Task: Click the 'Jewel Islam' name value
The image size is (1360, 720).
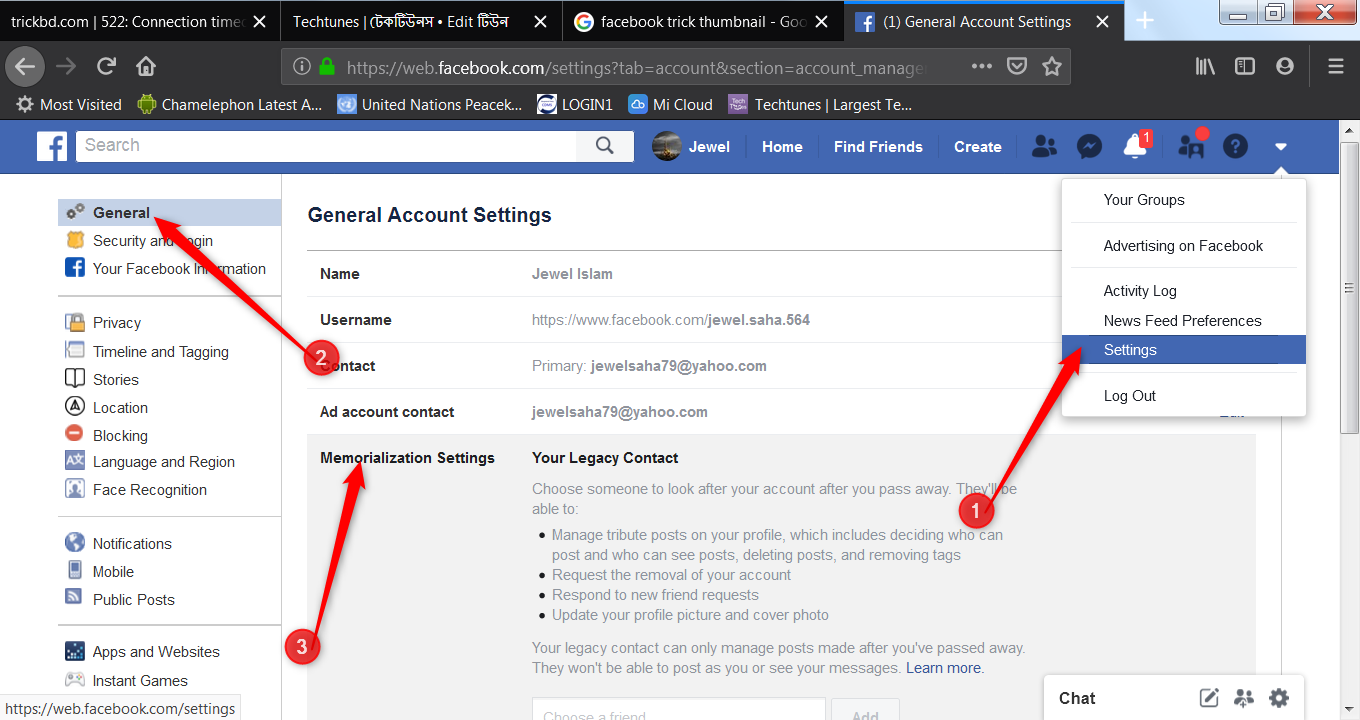Action: (x=572, y=274)
